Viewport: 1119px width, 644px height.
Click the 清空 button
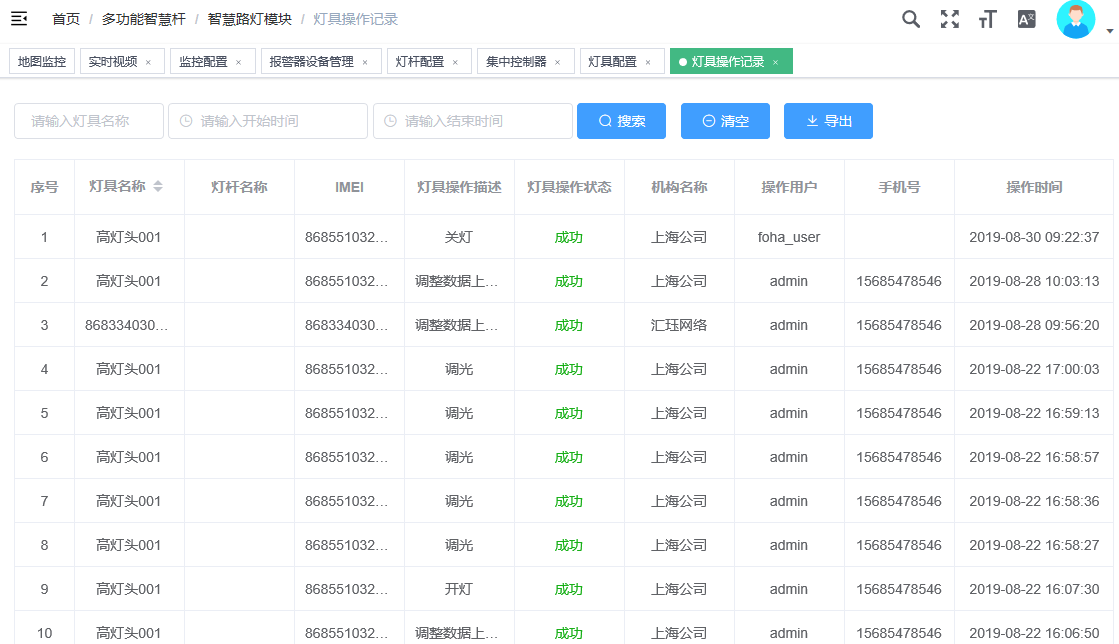[725, 121]
